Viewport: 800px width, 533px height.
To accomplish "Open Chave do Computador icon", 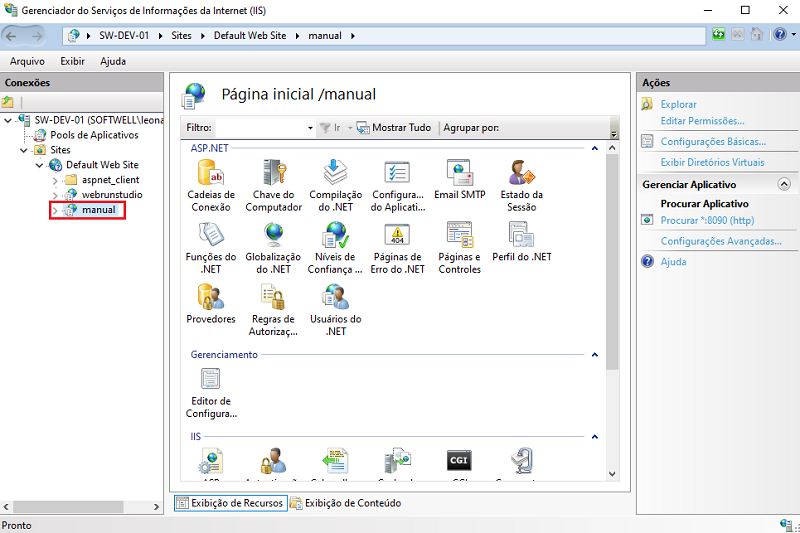I will 273,185.
